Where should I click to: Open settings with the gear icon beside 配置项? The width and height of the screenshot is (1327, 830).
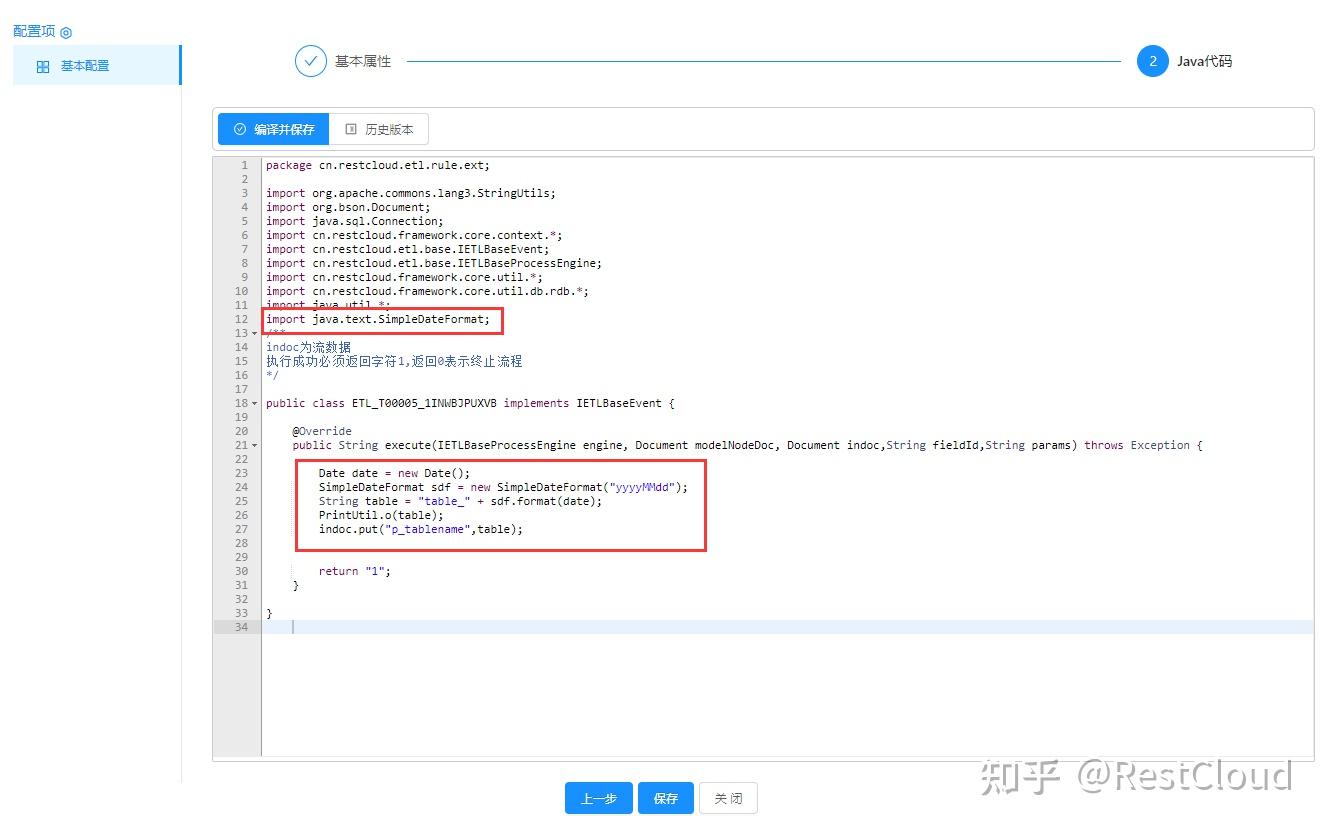coord(65,31)
